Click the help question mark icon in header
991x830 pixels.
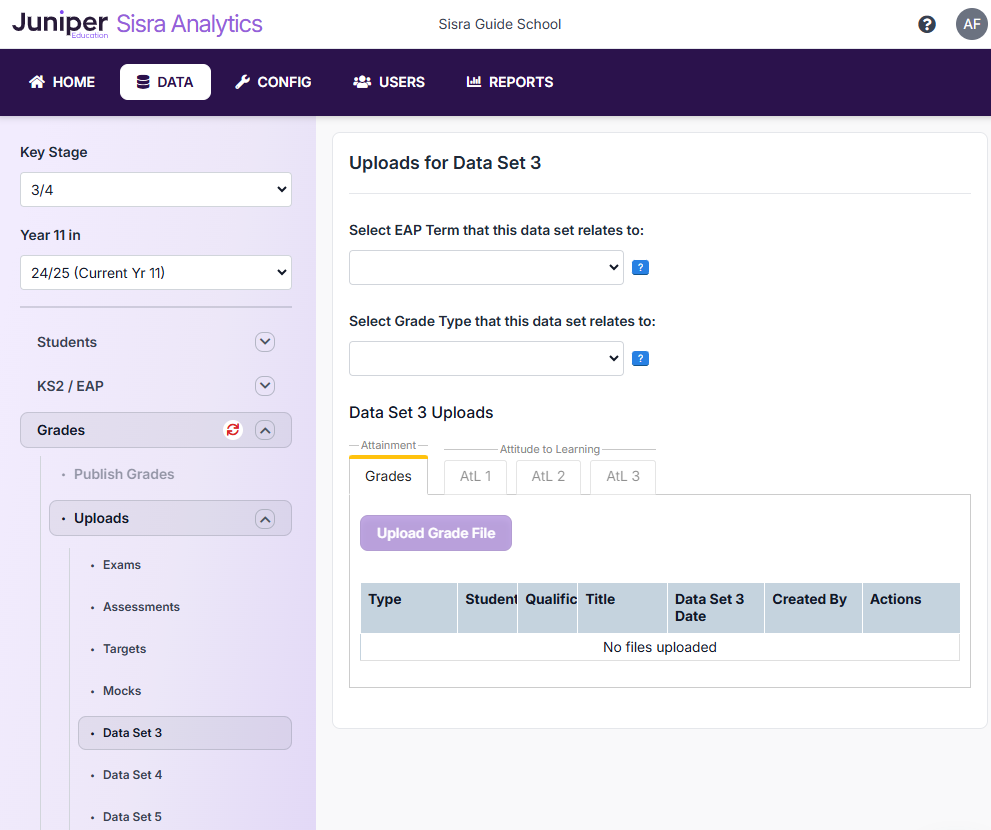[927, 24]
